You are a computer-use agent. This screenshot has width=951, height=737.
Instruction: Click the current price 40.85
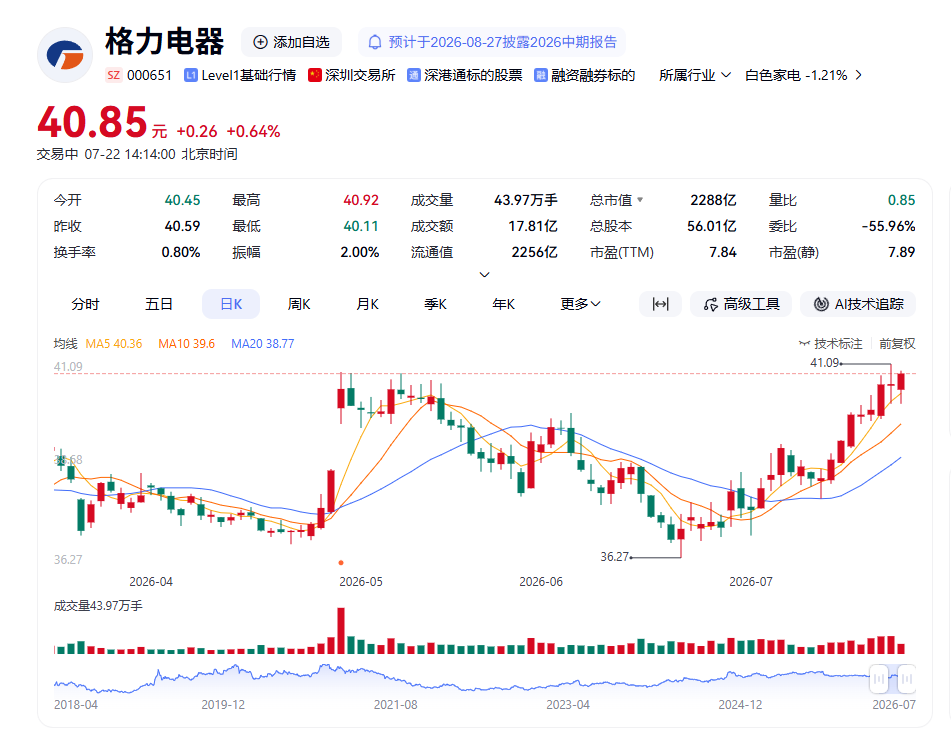pyautogui.click(x=92, y=122)
